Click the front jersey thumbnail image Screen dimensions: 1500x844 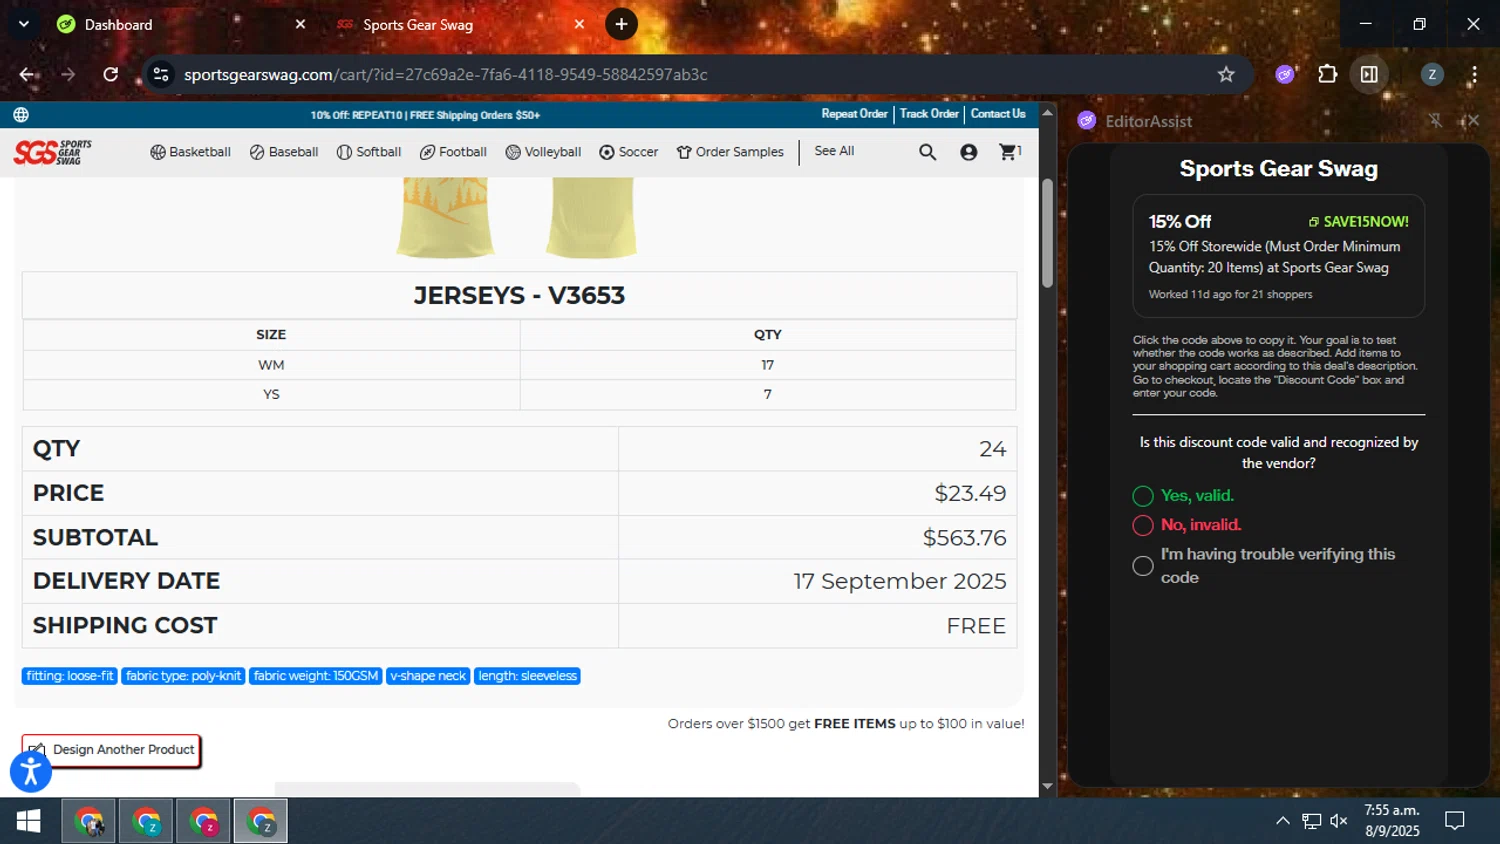pyautogui.click(x=446, y=217)
